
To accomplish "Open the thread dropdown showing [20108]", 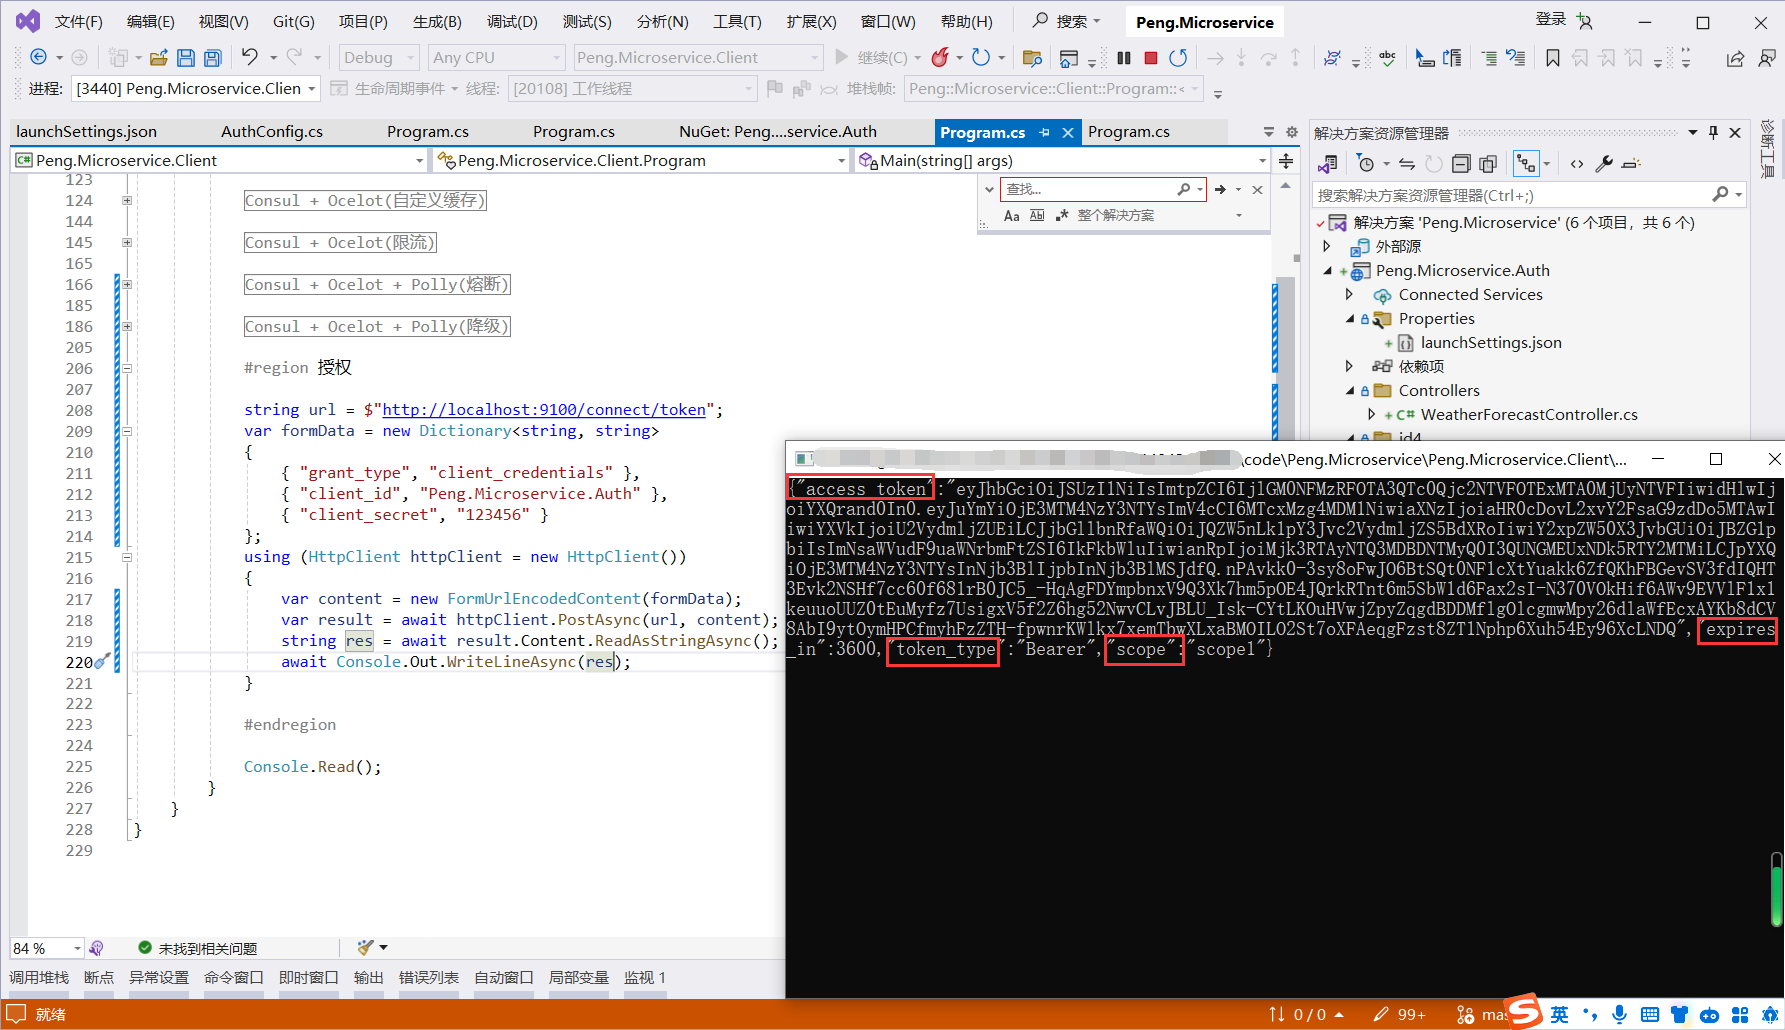I will click(x=632, y=89).
